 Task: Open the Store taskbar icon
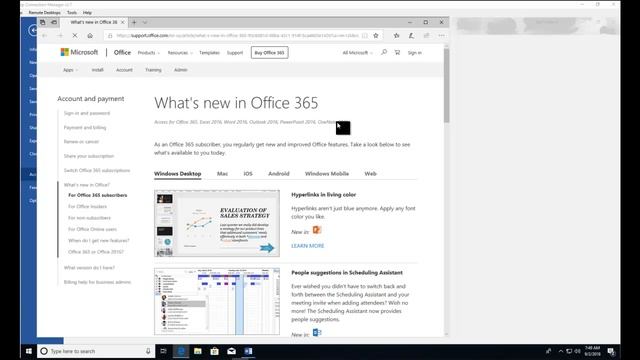(x=214, y=351)
